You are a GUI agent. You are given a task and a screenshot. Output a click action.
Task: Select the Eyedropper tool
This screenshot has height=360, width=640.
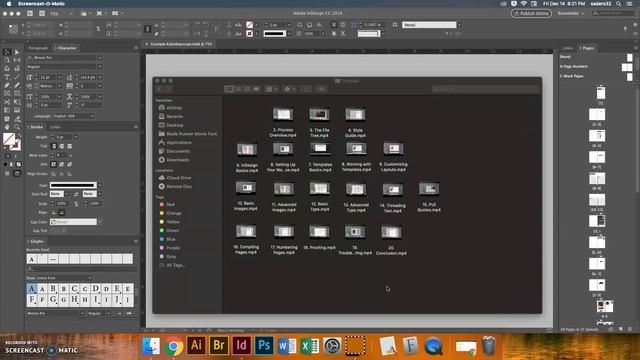17,119
